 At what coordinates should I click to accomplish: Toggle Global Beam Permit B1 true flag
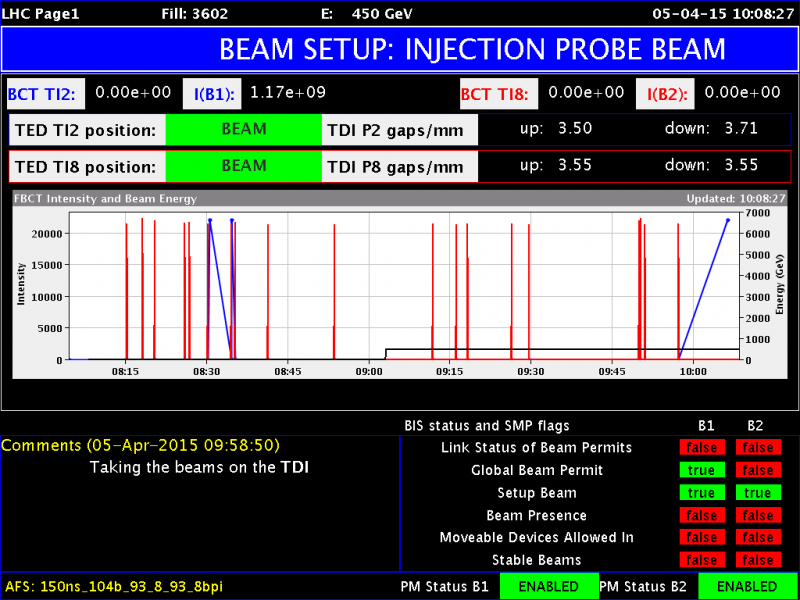[x=701, y=470]
